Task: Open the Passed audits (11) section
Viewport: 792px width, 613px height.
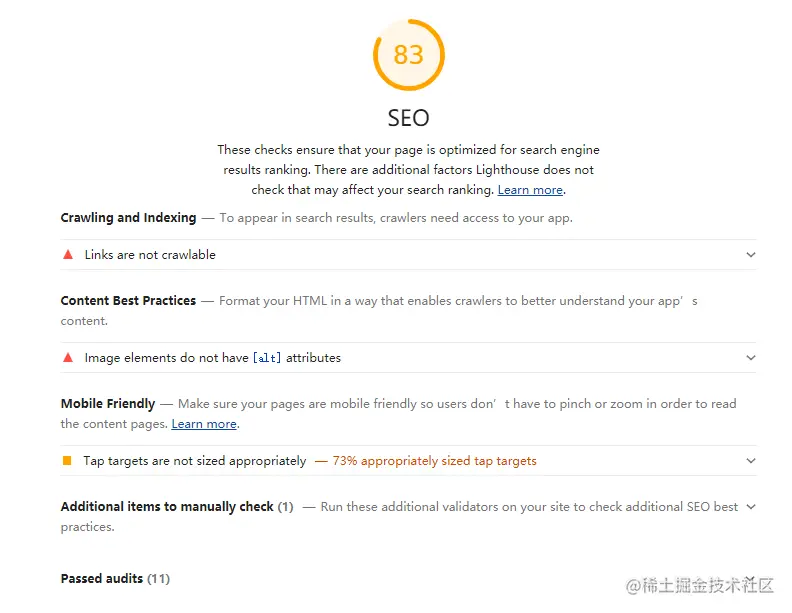Action: pos(115,578)
